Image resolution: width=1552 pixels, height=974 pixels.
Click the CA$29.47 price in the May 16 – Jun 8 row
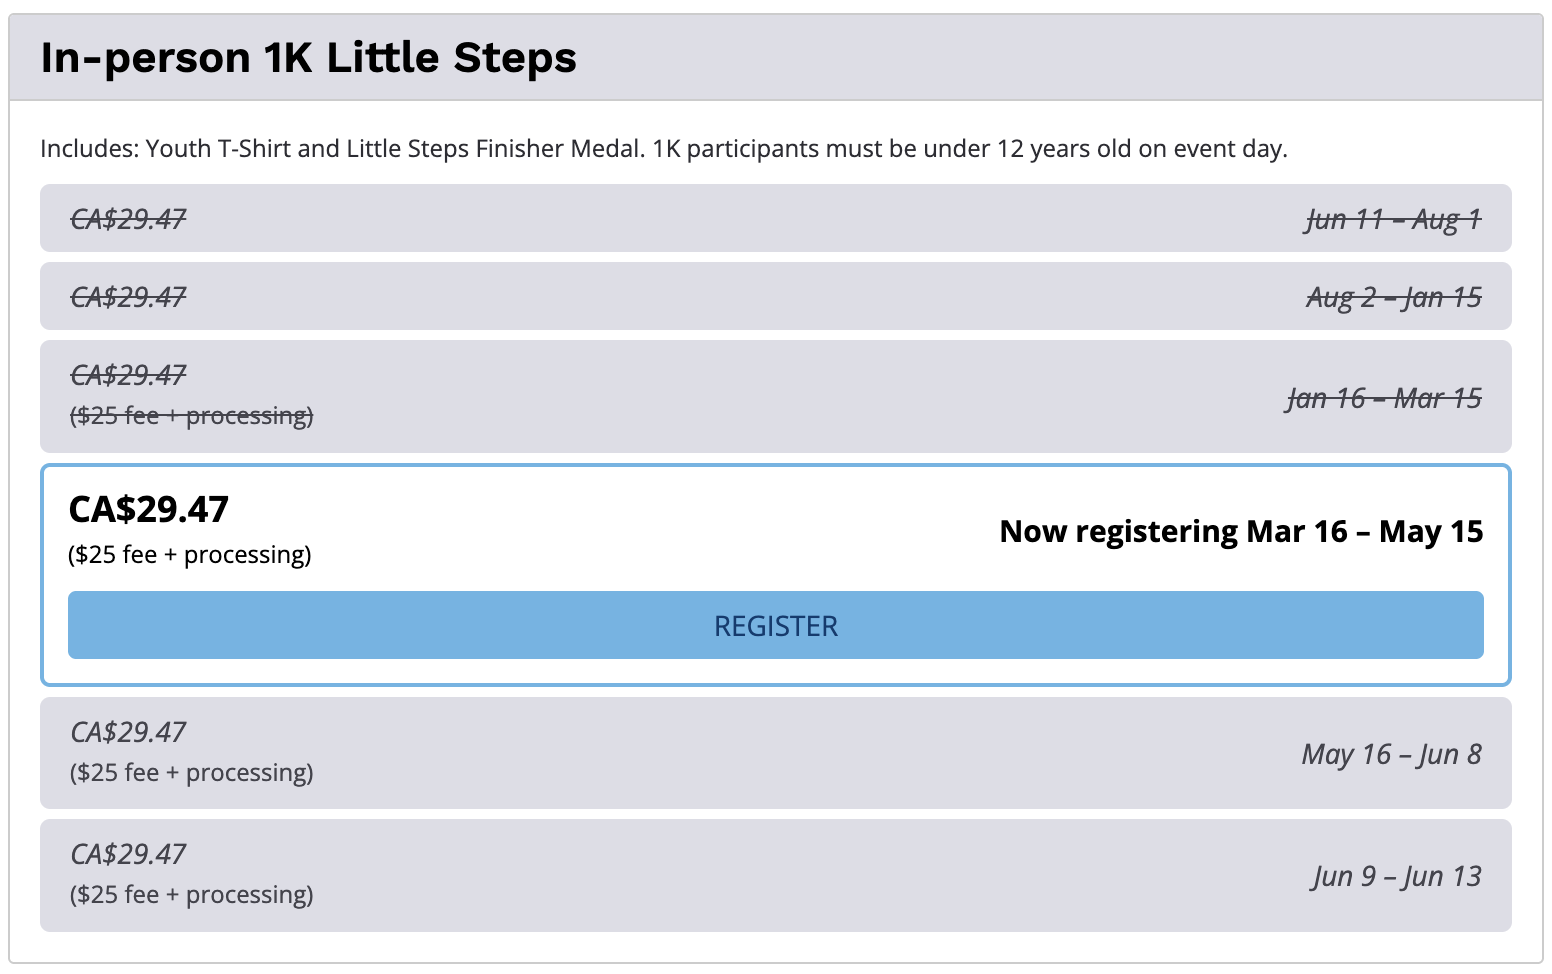128,732
